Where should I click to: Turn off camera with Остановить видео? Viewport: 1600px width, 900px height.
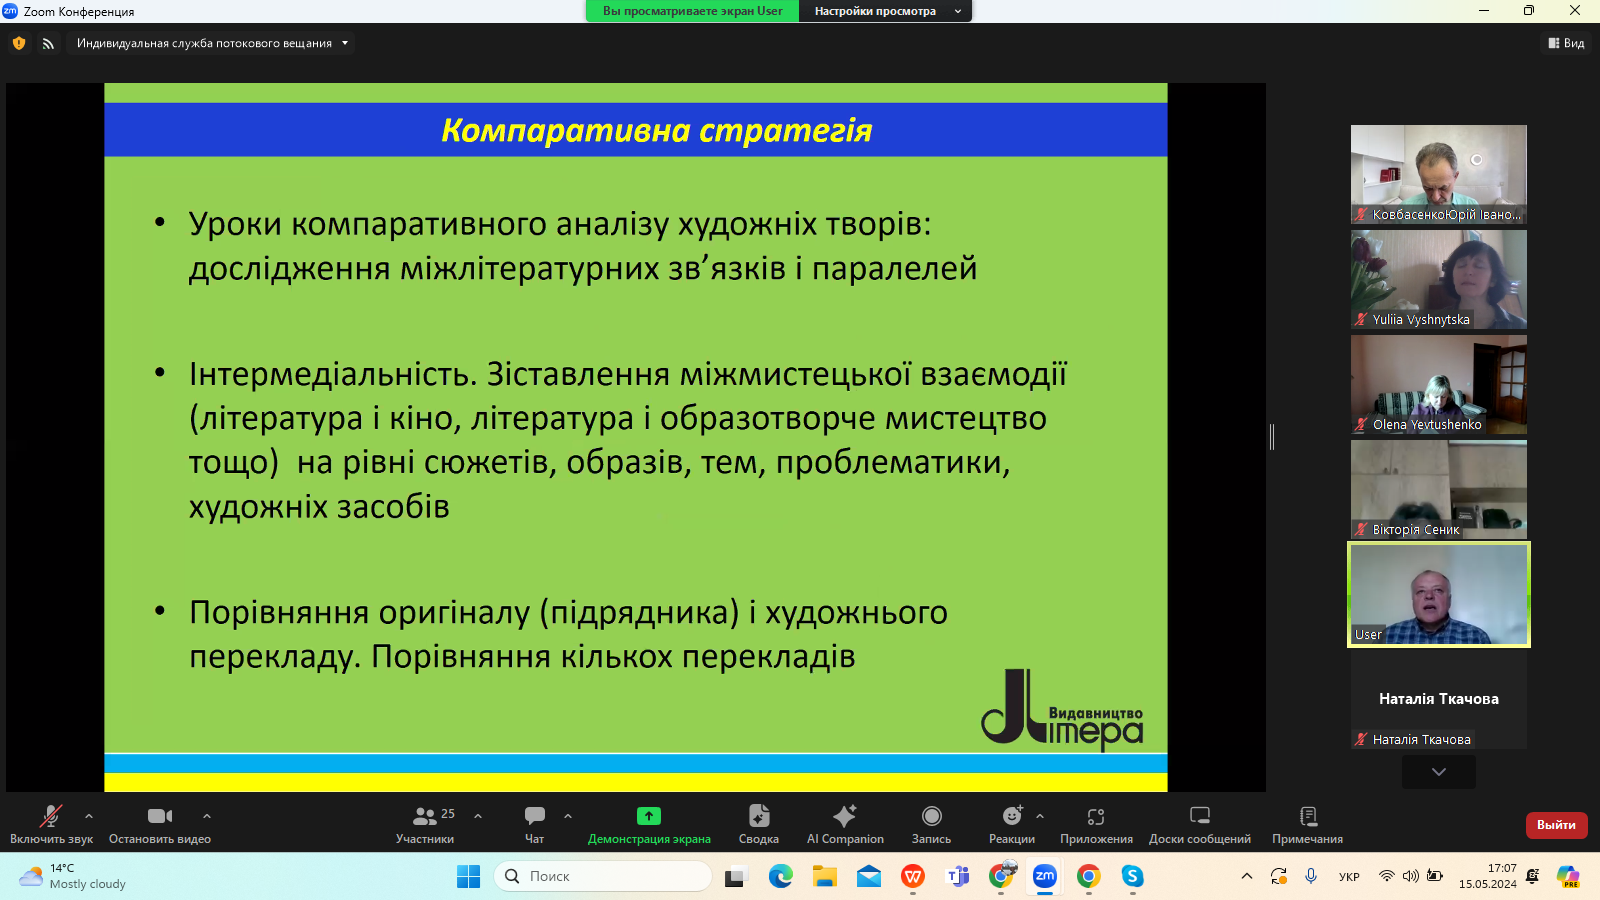pyautogui.click(x=160, y=824)
